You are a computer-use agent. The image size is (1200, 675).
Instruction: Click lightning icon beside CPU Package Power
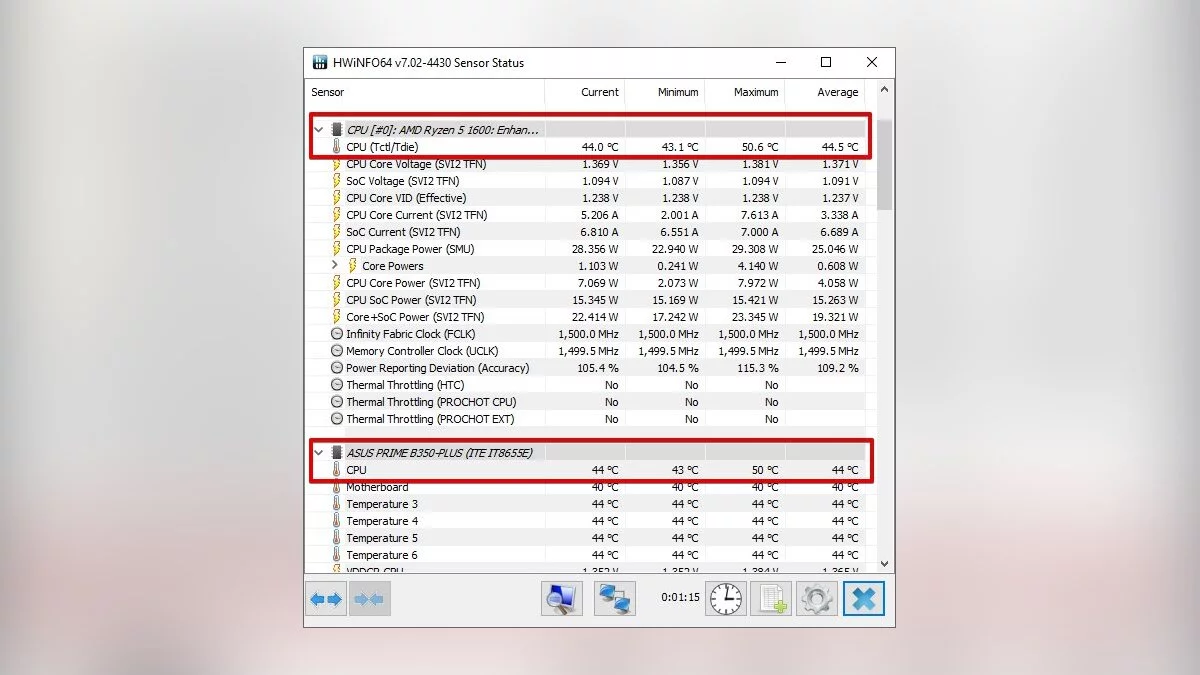(x=336, y=249)
